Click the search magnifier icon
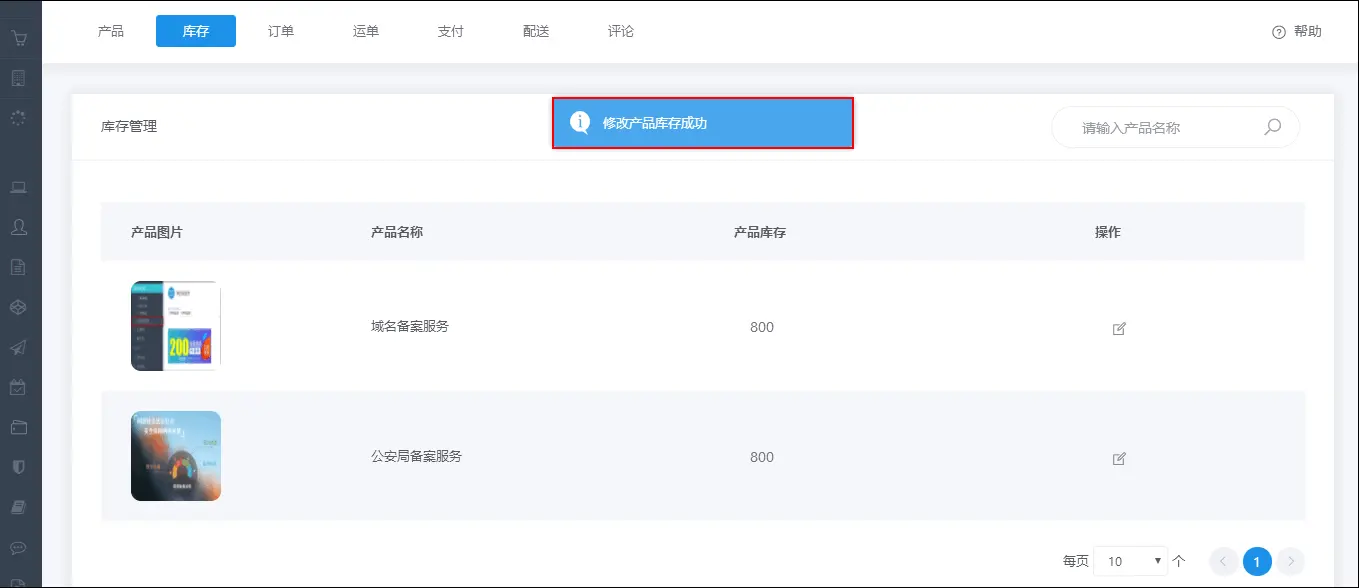Screen dimensions: 1359x588 click(1272, 127)
